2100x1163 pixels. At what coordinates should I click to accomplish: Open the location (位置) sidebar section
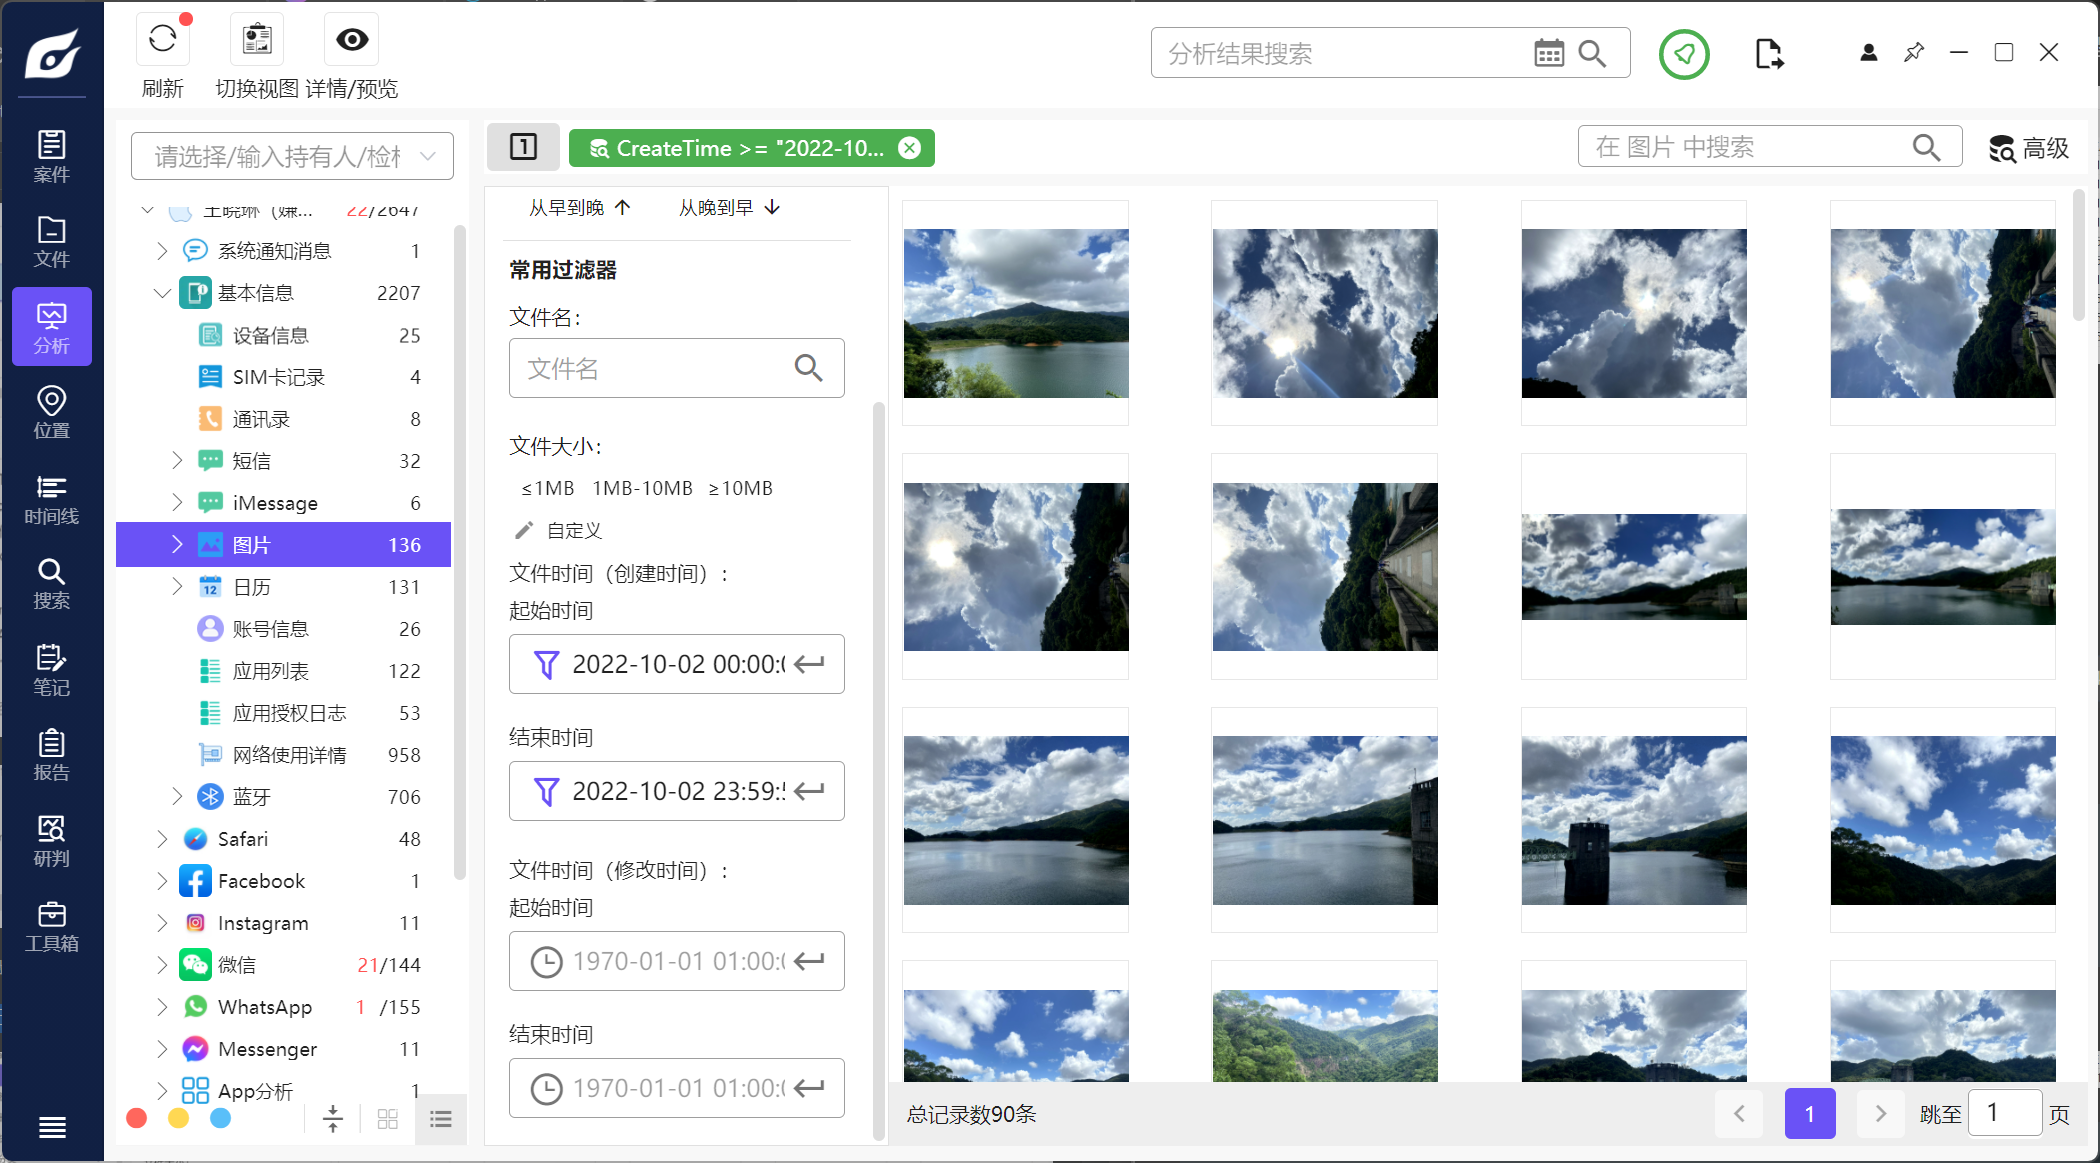pos(52,413)
